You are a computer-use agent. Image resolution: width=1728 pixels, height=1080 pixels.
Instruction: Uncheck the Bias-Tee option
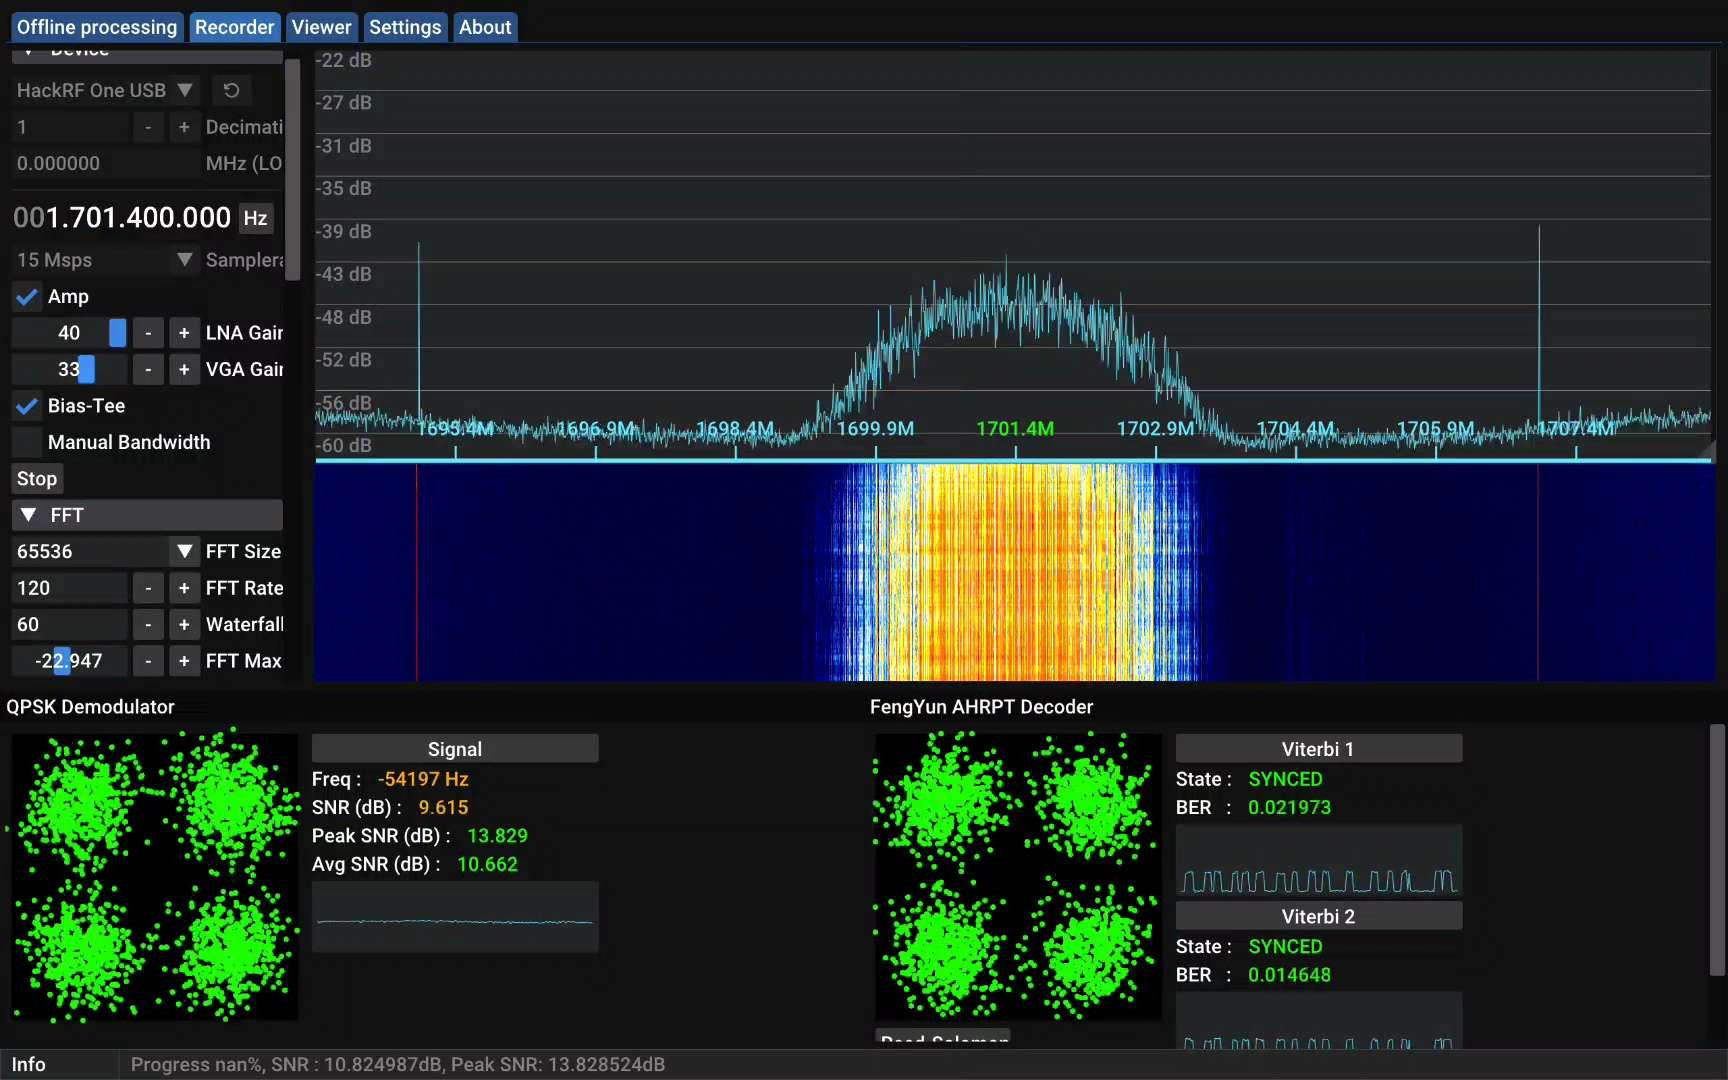click(x=26, y=405)
